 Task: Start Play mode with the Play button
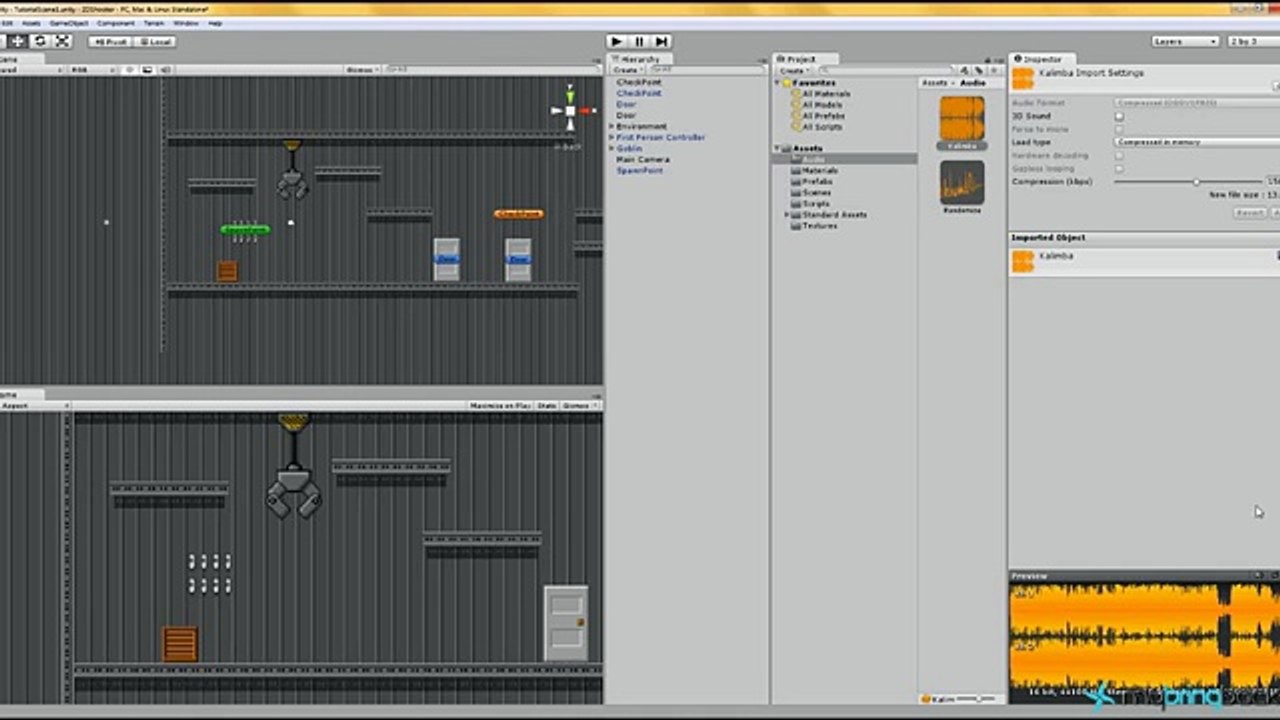click(x=617, y=41)
